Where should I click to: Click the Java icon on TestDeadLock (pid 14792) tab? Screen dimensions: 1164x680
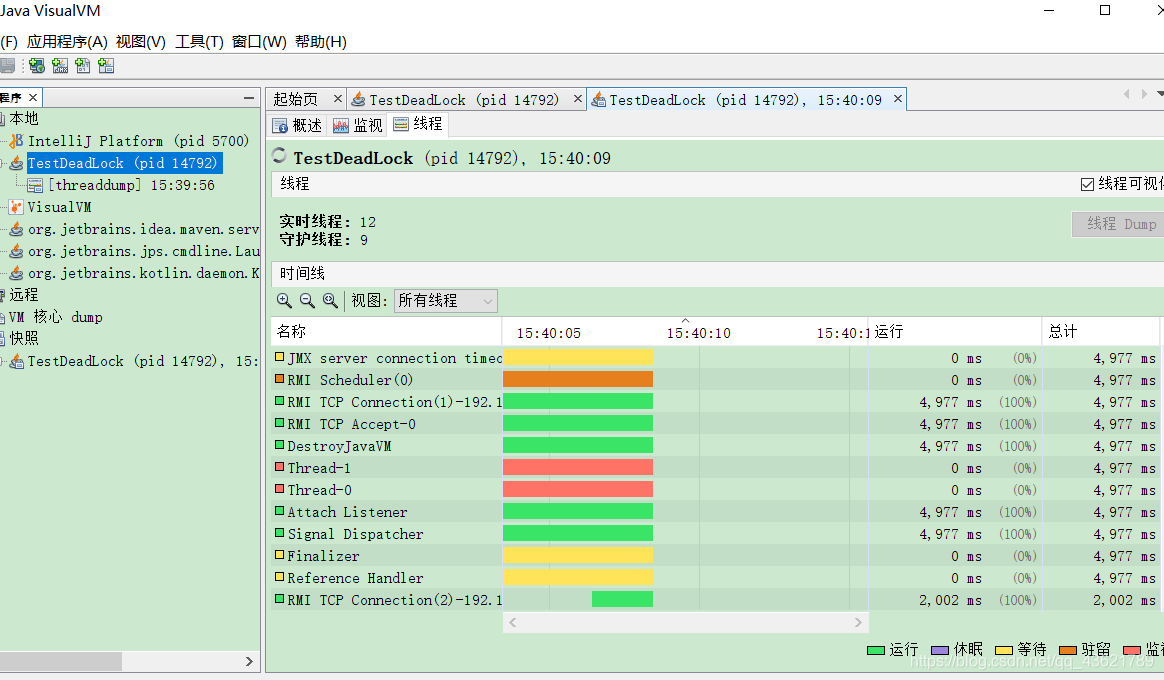click(x=358, y=99)
